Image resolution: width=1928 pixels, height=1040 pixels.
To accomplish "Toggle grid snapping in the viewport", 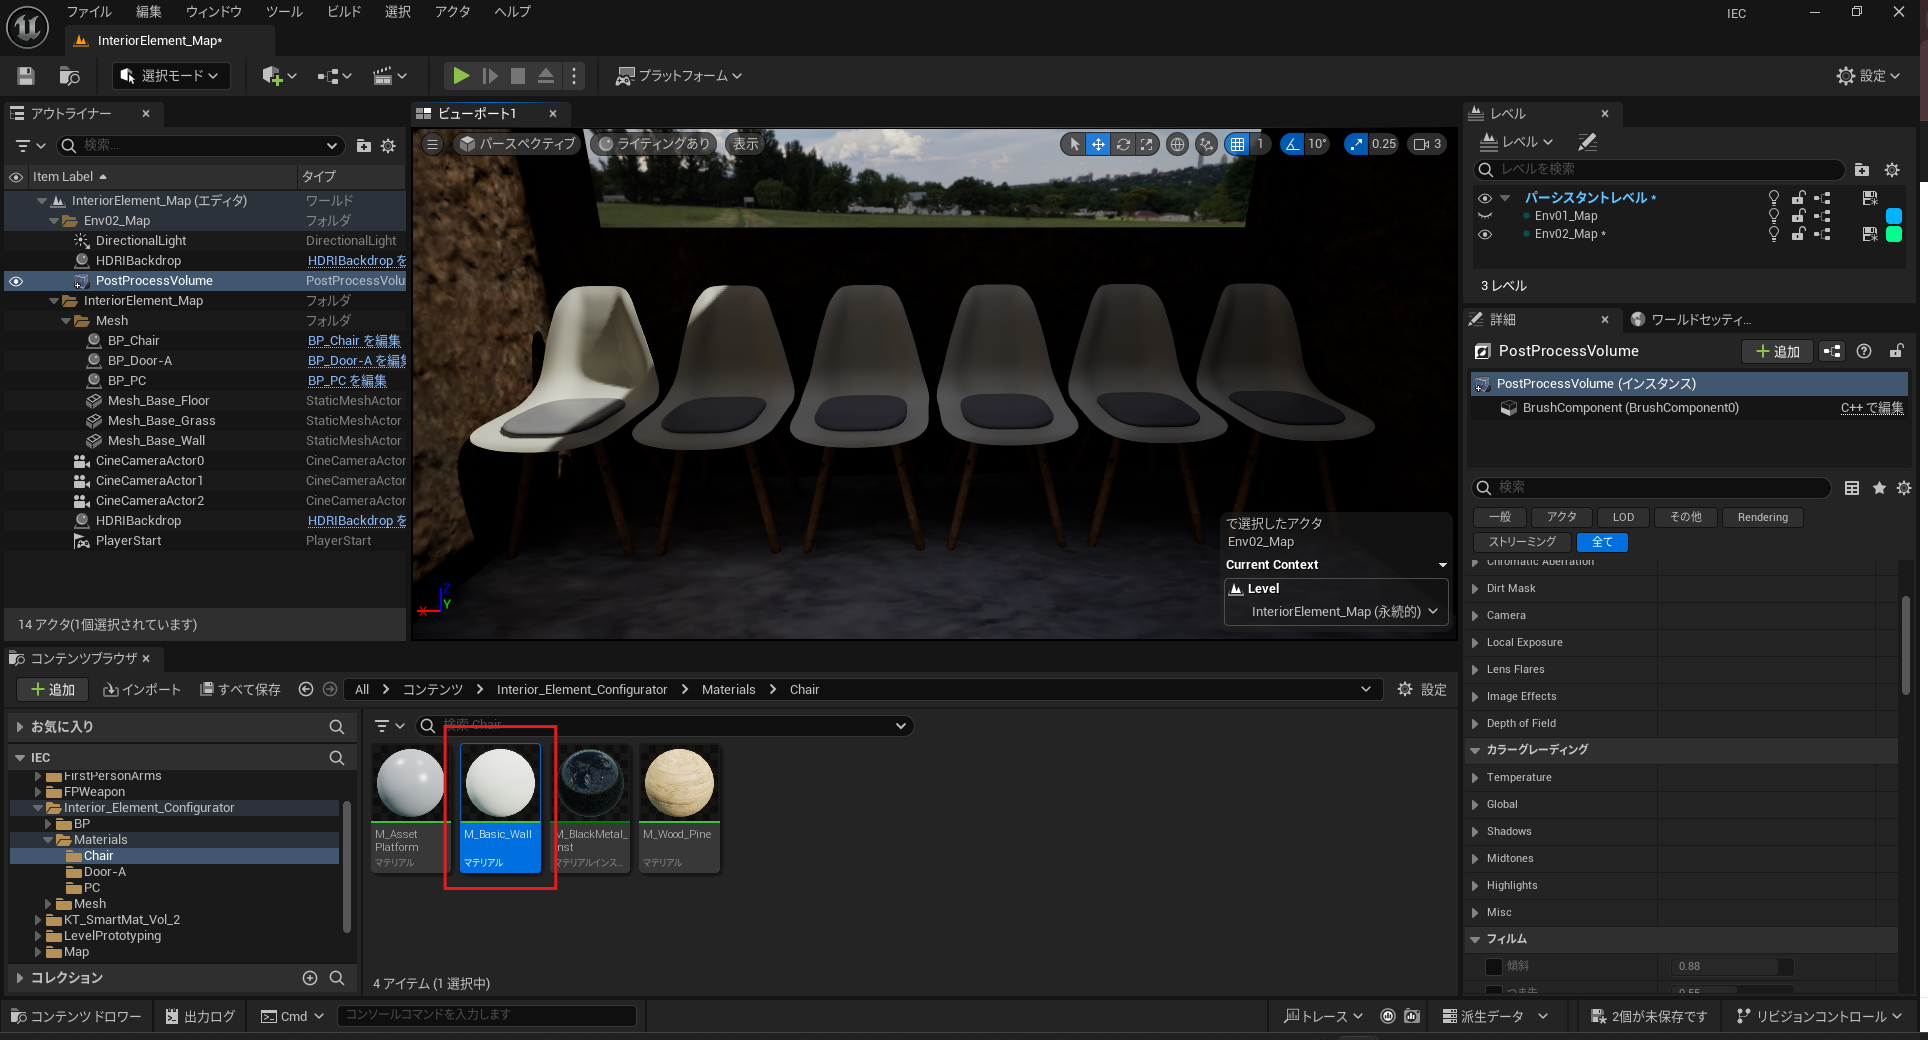I will [1238, 144].
